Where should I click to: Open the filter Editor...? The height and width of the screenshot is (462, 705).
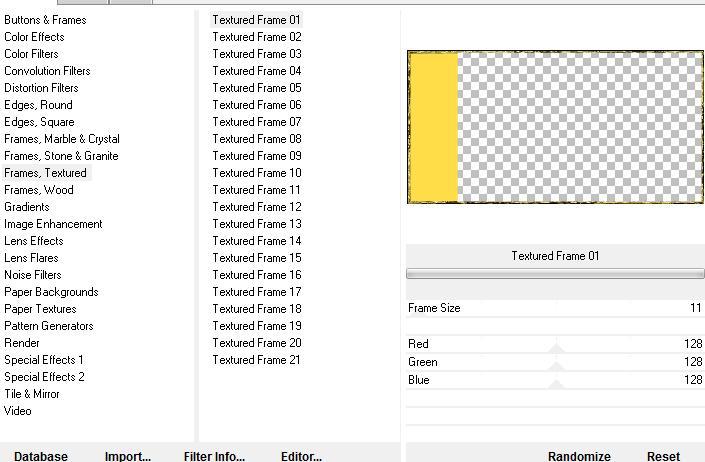click(301, 456)
